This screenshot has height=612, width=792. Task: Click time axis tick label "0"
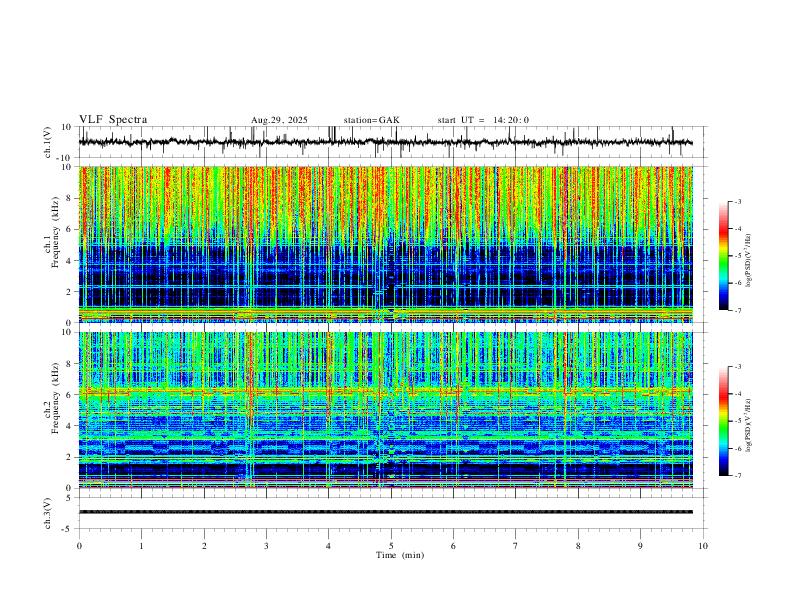point(79,546)
